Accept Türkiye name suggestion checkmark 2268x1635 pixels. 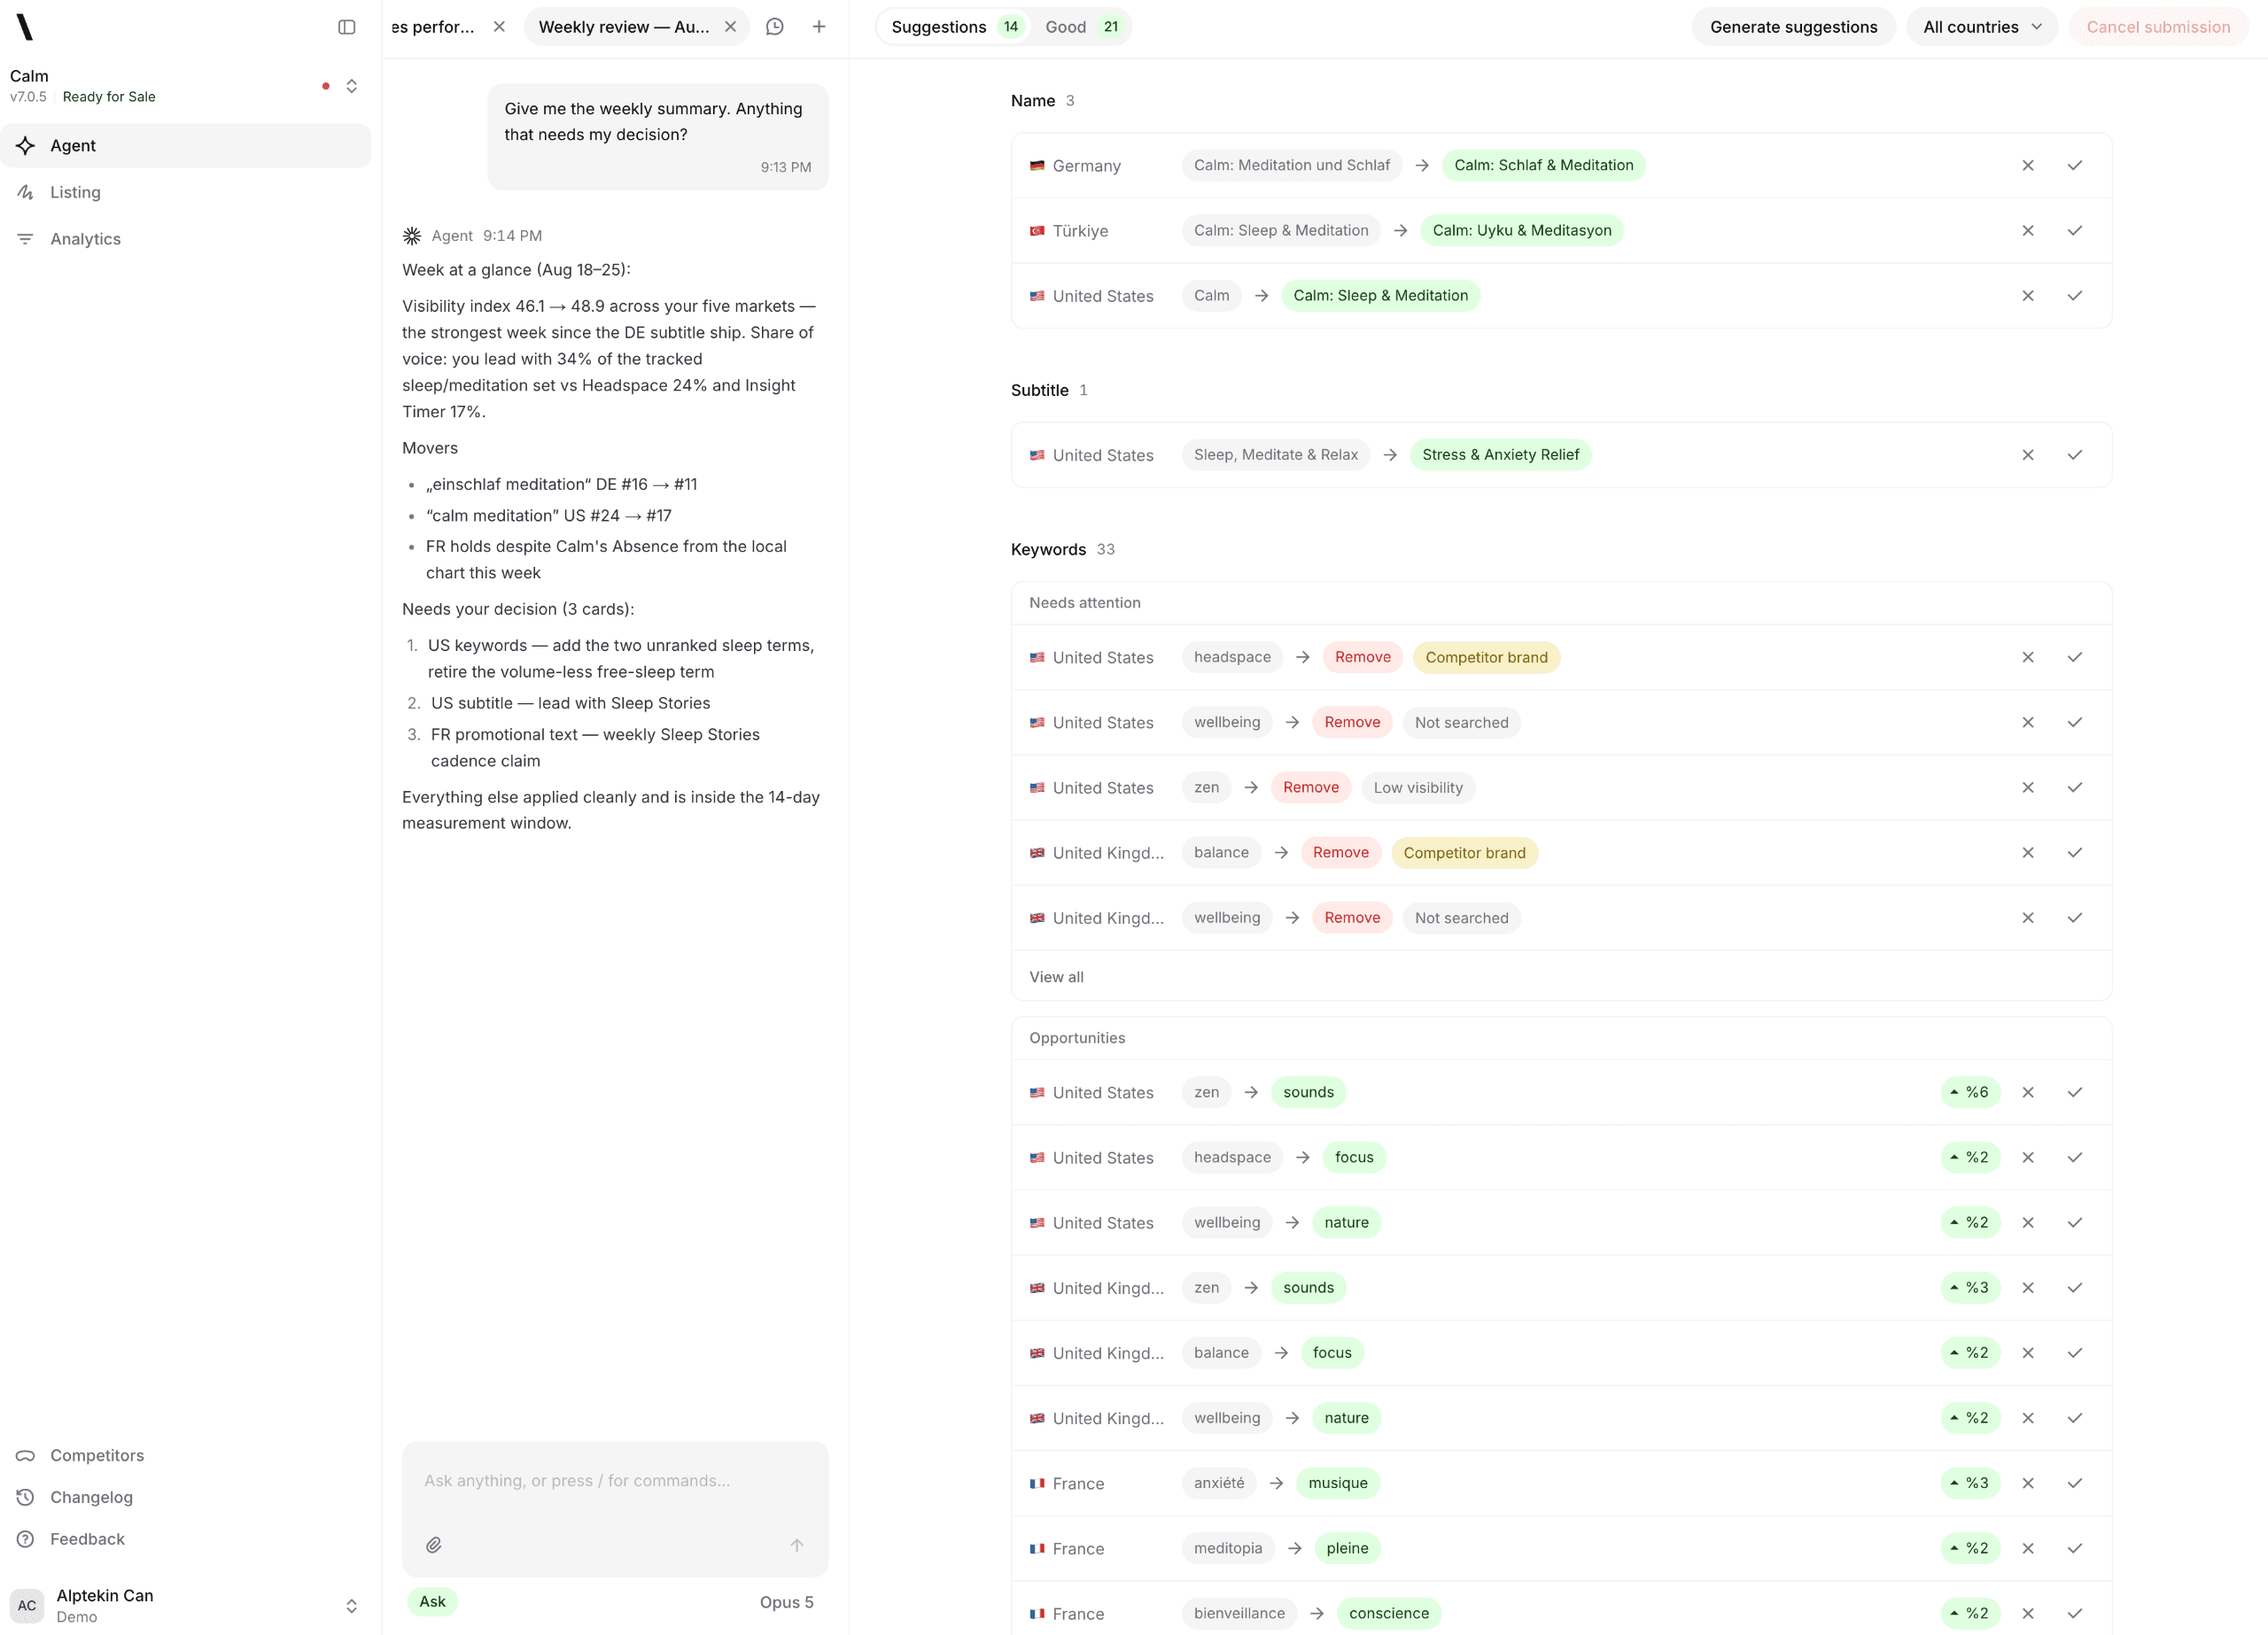coord(2075,230)
